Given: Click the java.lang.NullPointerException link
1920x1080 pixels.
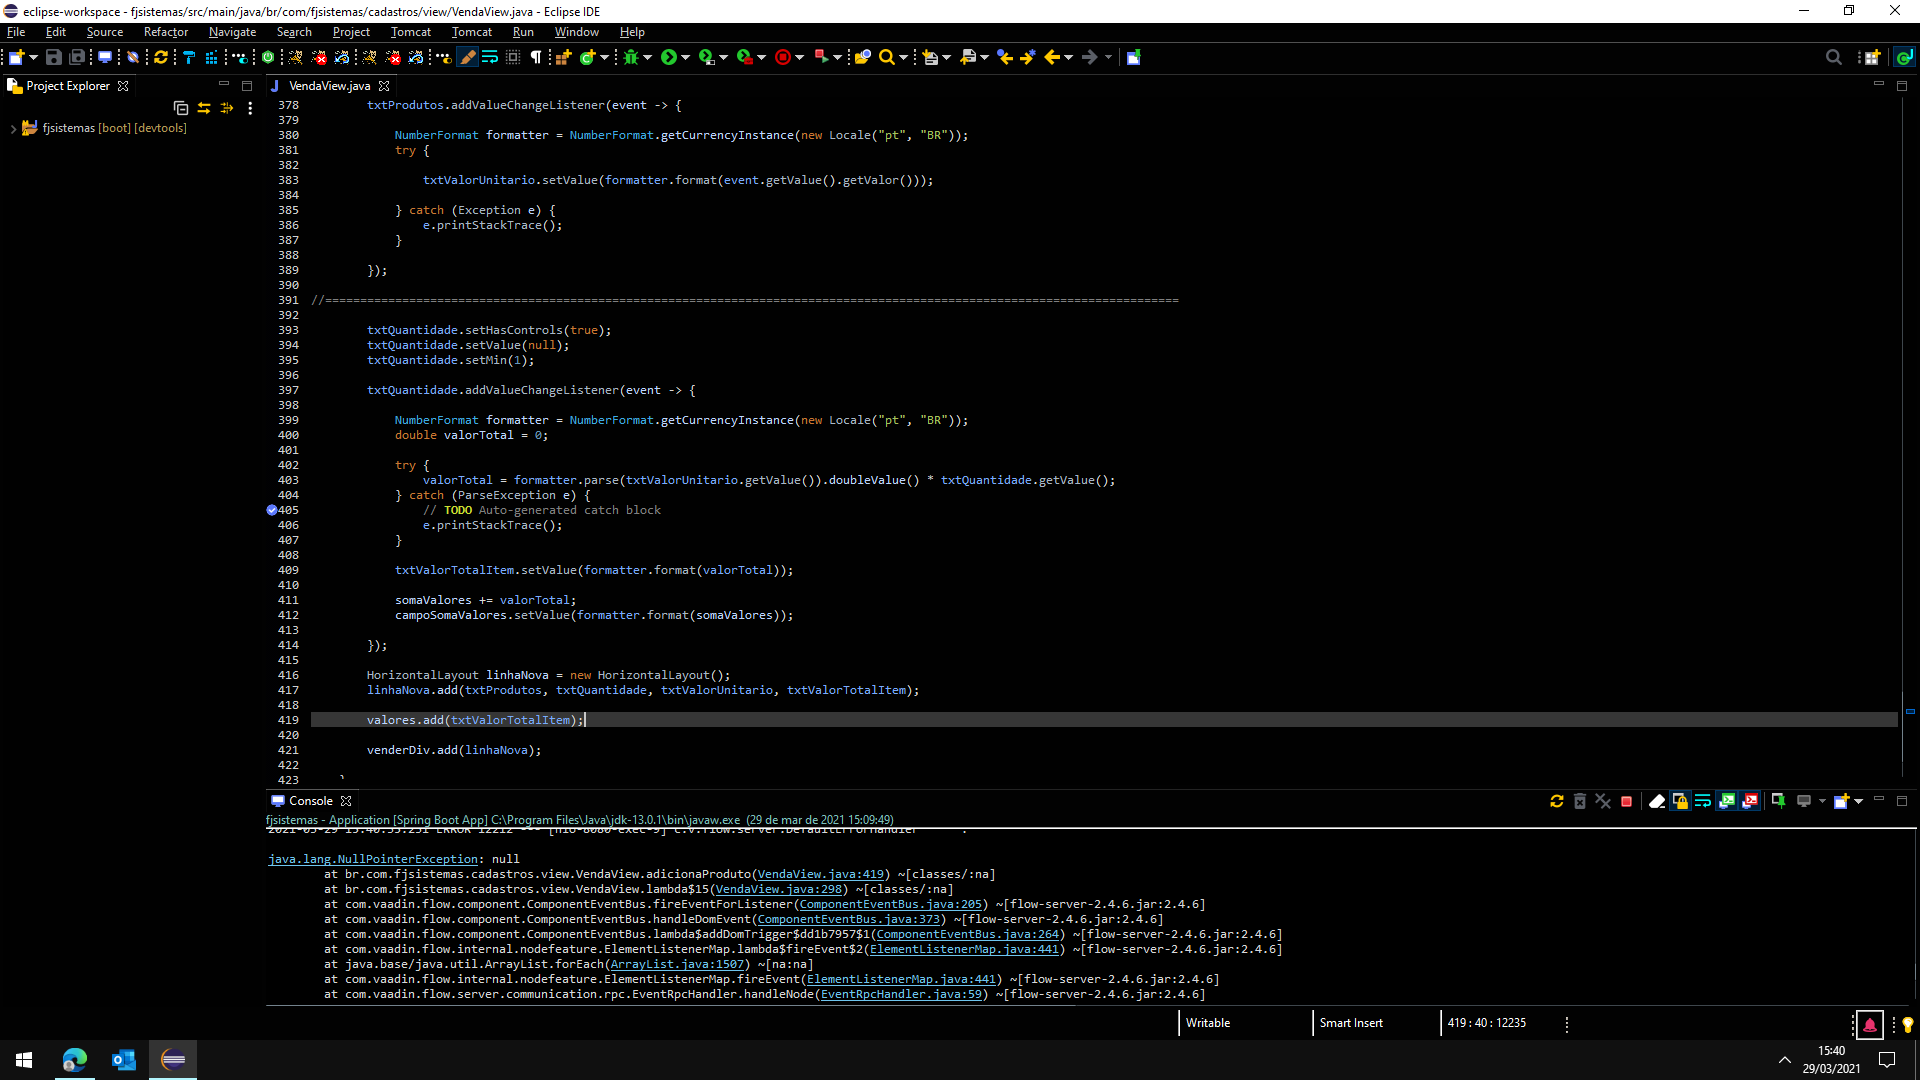Looking at the screenshot, I should [373, 859].
